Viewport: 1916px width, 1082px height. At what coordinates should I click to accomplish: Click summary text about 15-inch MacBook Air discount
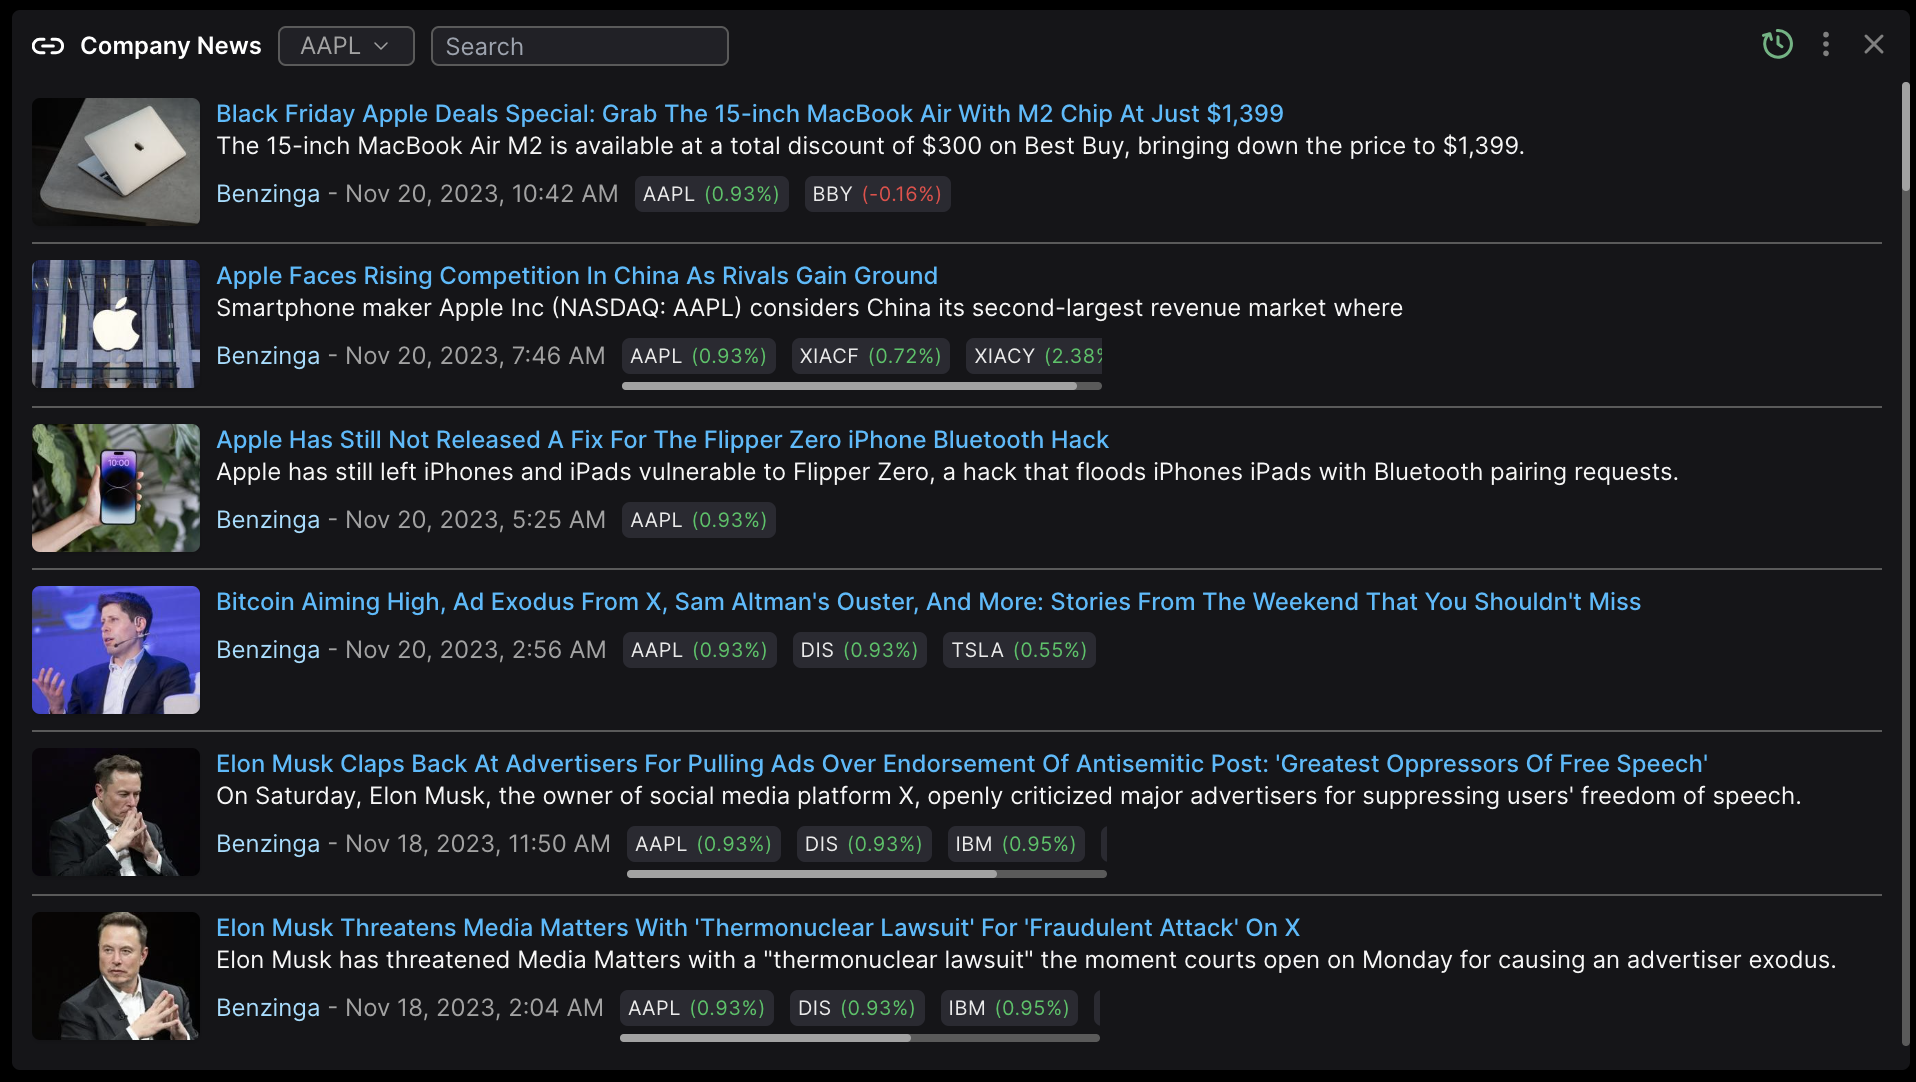pyautogui.click(x=870, y=146)
